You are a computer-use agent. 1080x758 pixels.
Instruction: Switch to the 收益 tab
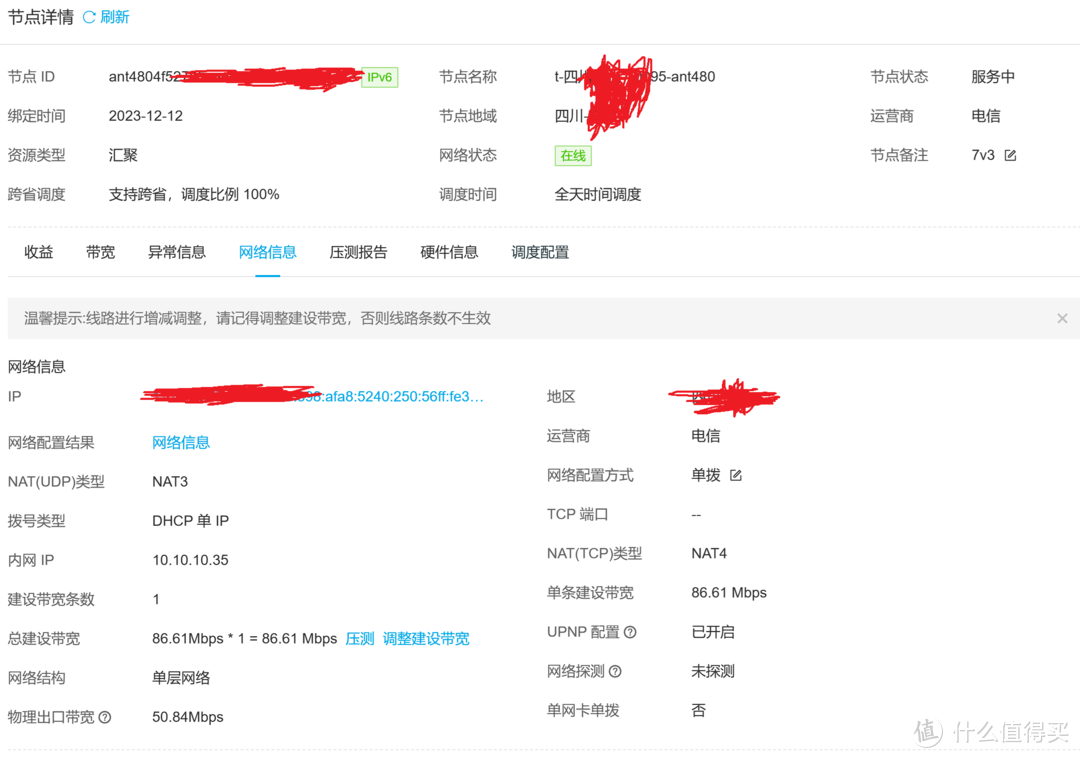(x=38, y=252)
